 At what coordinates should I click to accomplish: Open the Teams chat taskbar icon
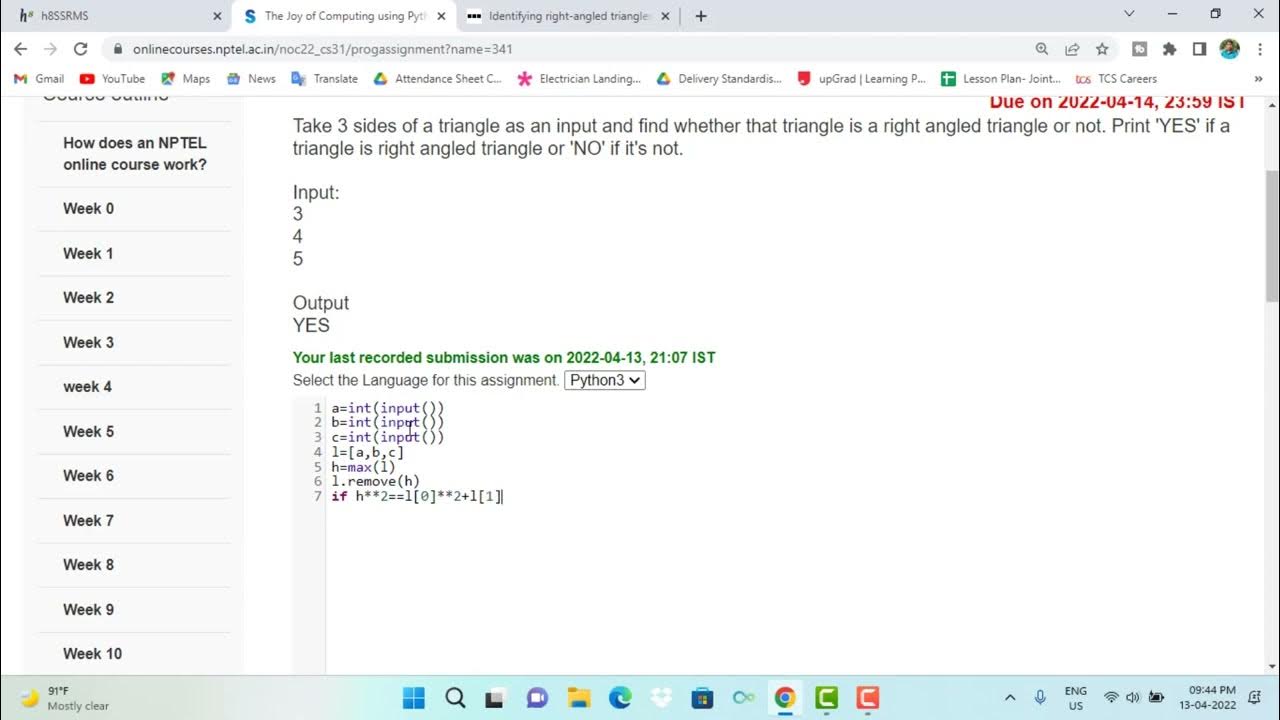[537, 698]
